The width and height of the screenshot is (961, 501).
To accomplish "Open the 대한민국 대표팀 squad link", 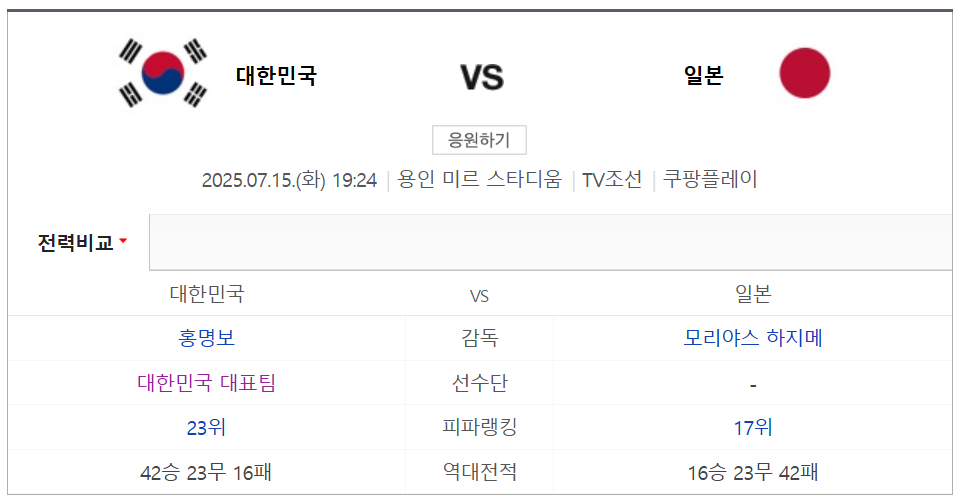I will pyautogui.click(x=207, y=383).
